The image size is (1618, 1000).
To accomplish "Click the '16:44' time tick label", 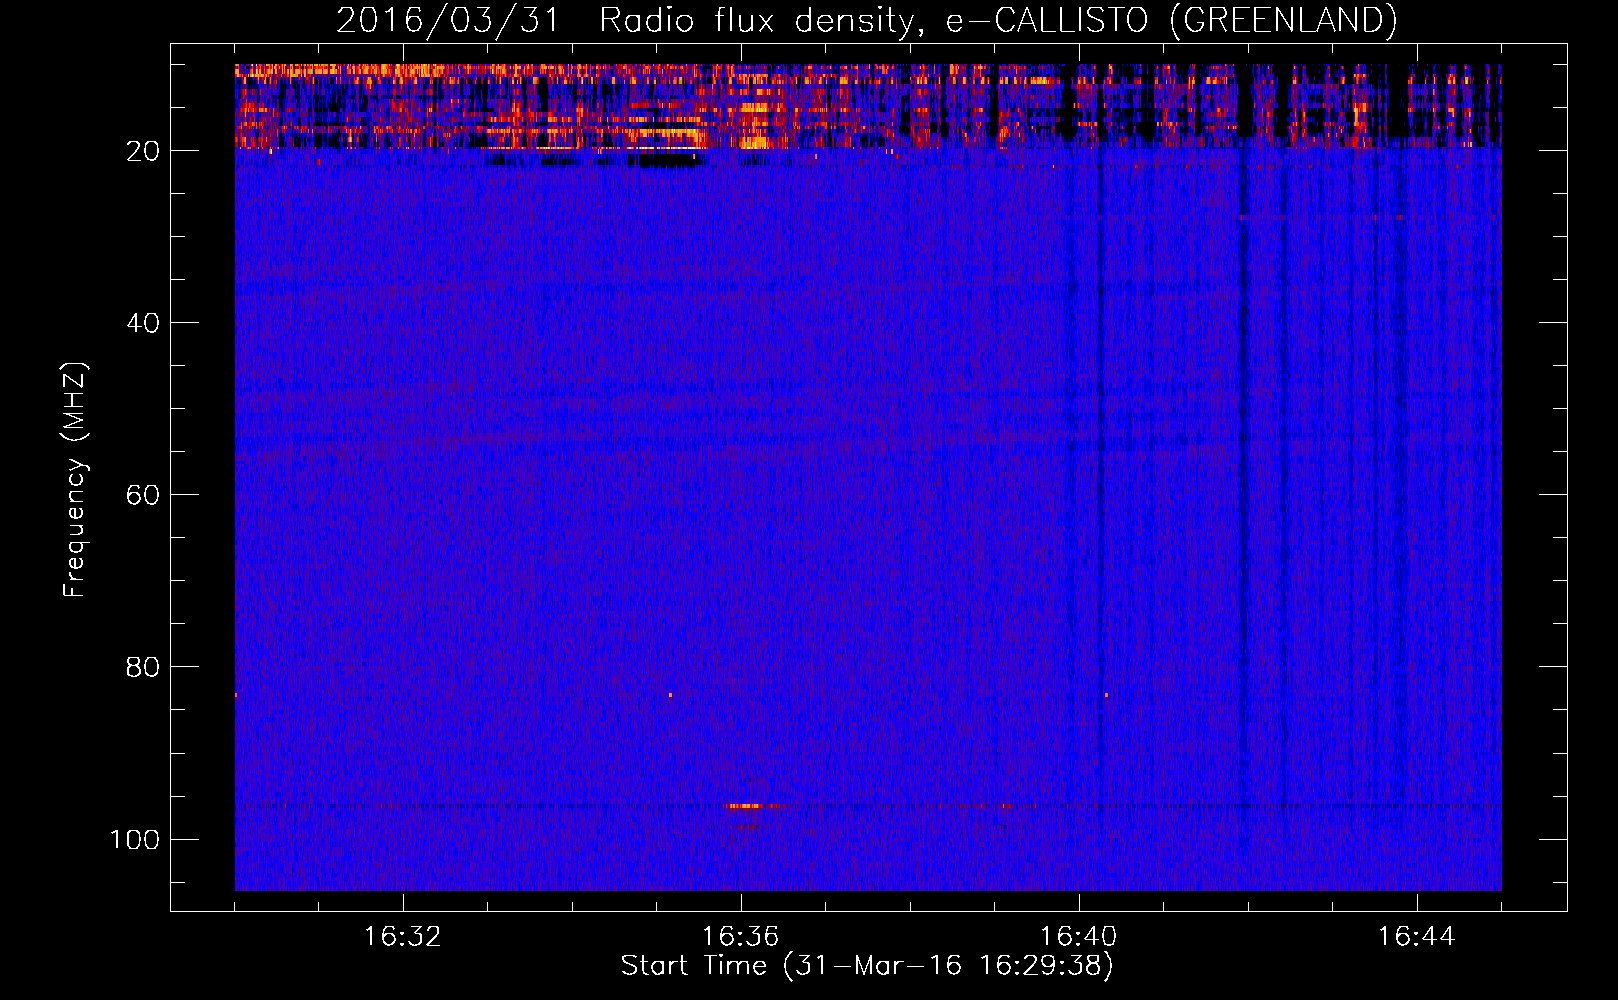I will coord(1417,937).
